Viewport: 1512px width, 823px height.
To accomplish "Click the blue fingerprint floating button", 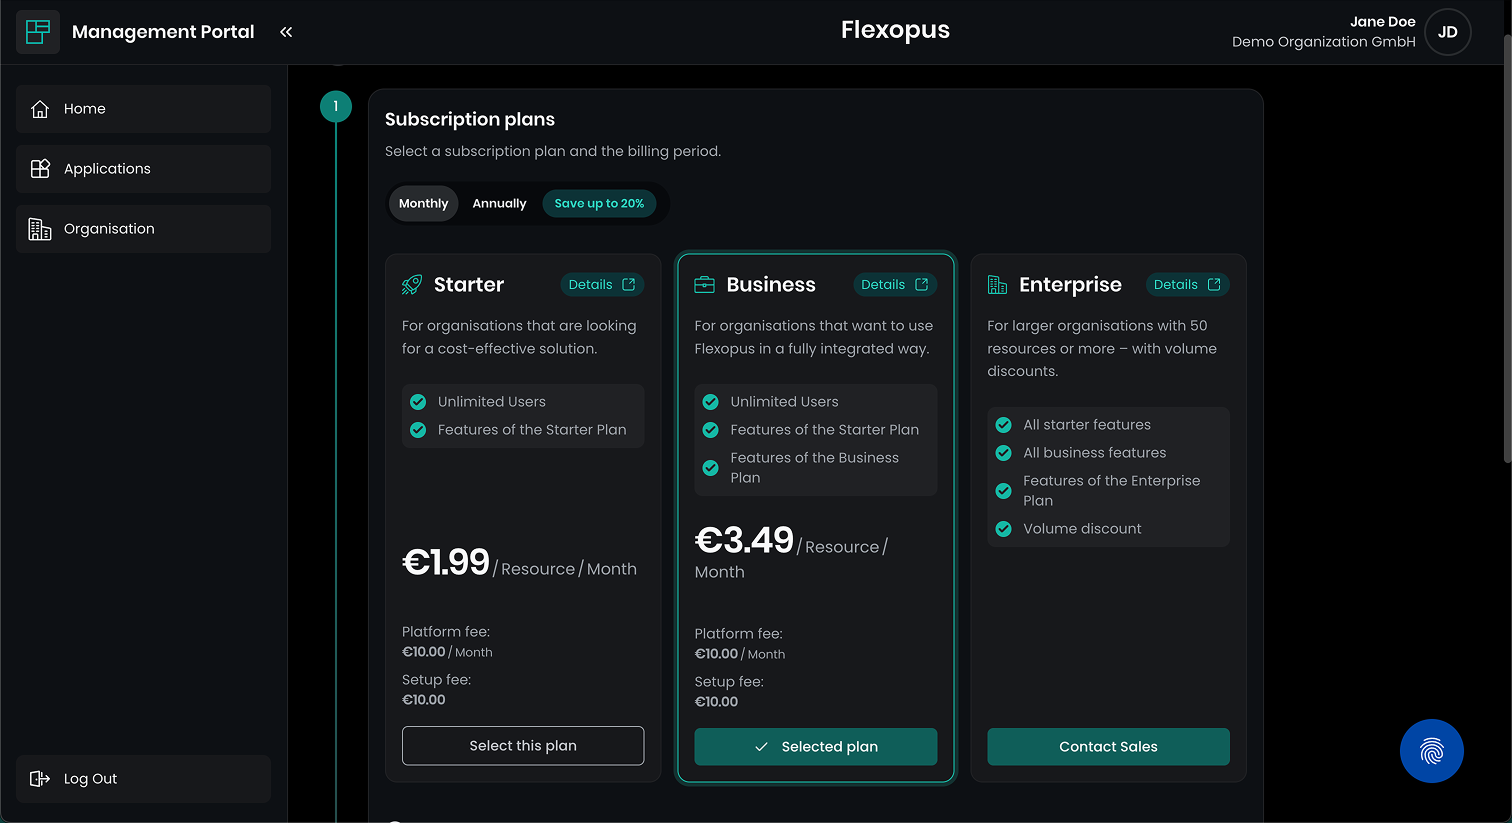I will point(1431,751).
